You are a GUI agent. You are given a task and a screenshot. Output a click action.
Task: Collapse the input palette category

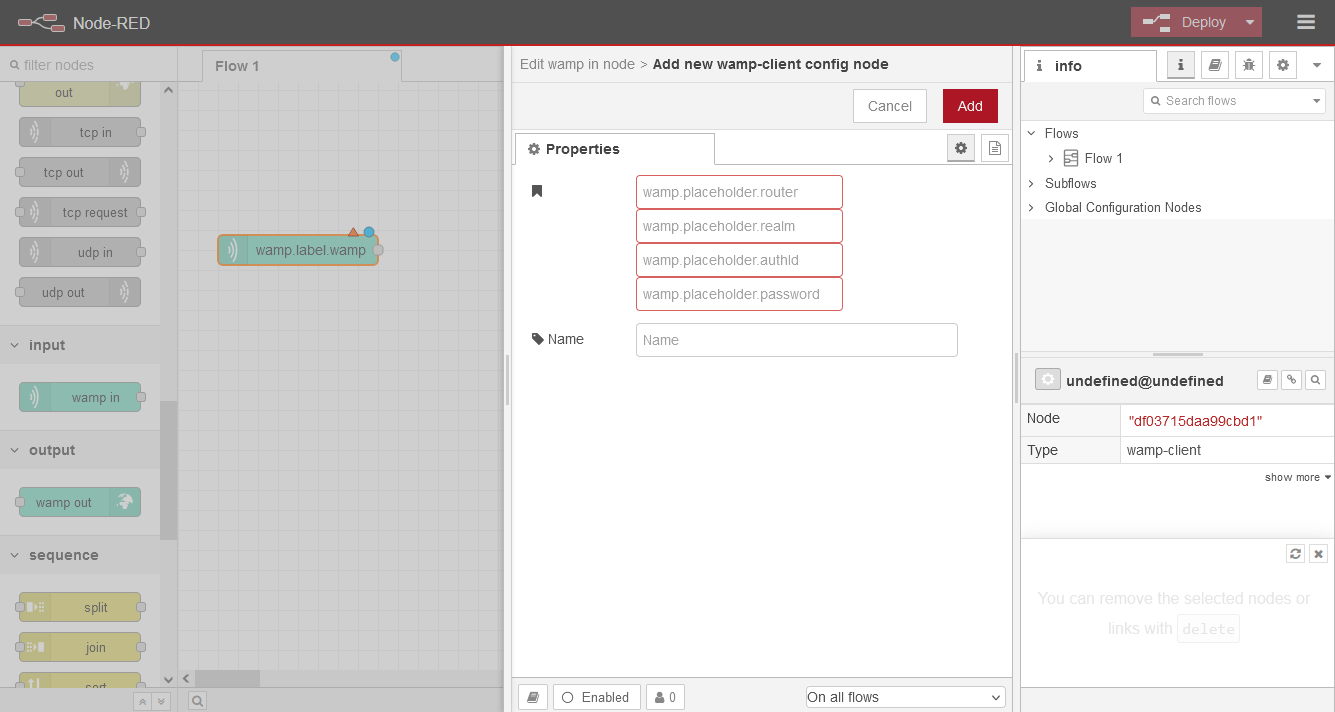point(15,345)
